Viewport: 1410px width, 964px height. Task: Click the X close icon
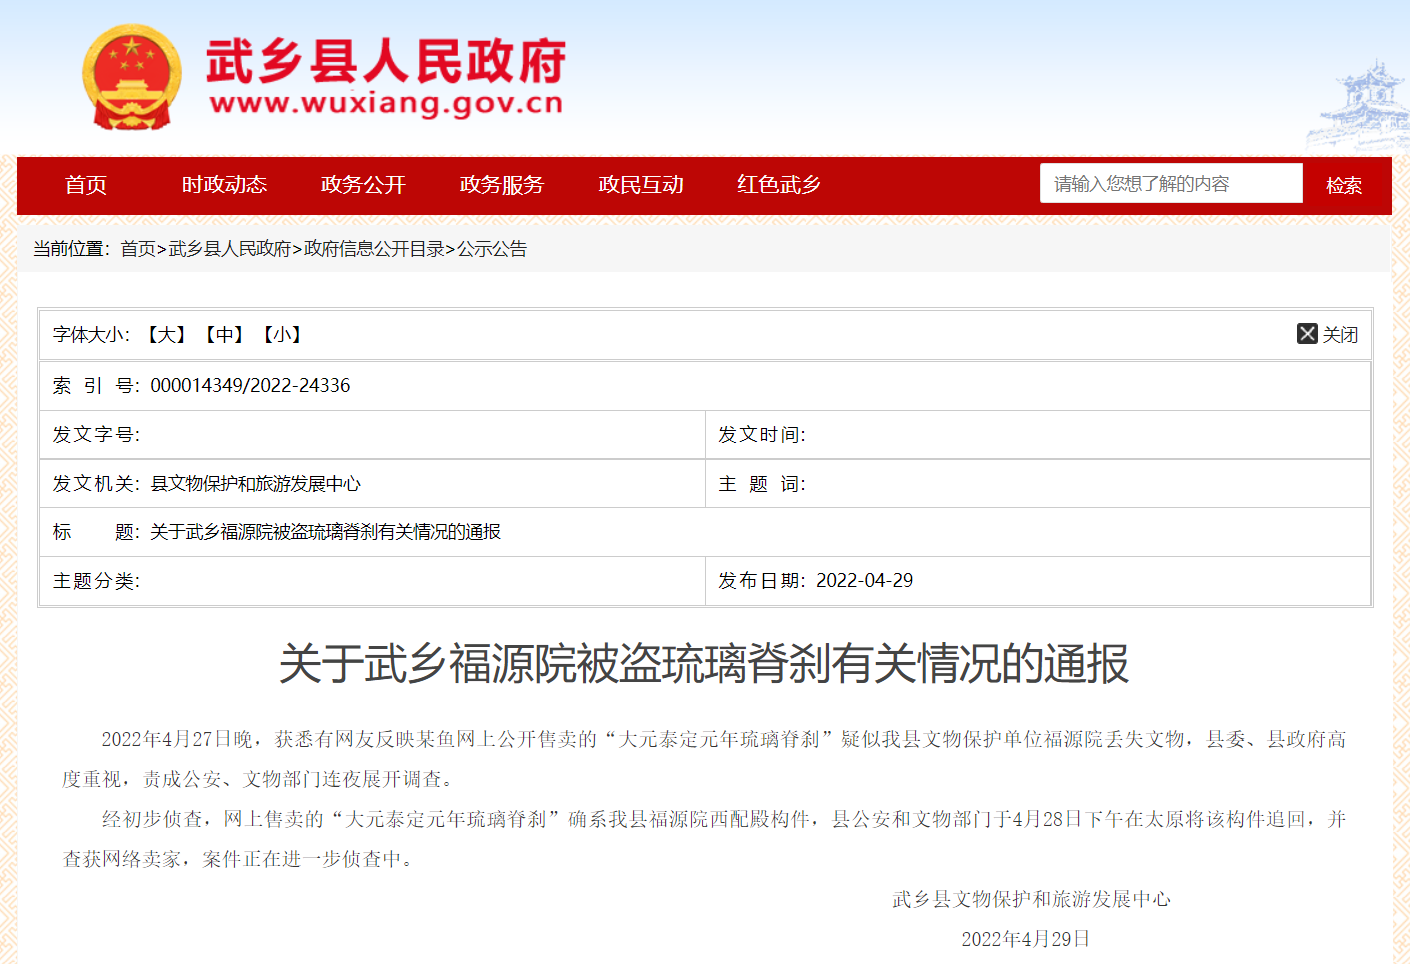pyautogui.click(x=1307, y=334)
